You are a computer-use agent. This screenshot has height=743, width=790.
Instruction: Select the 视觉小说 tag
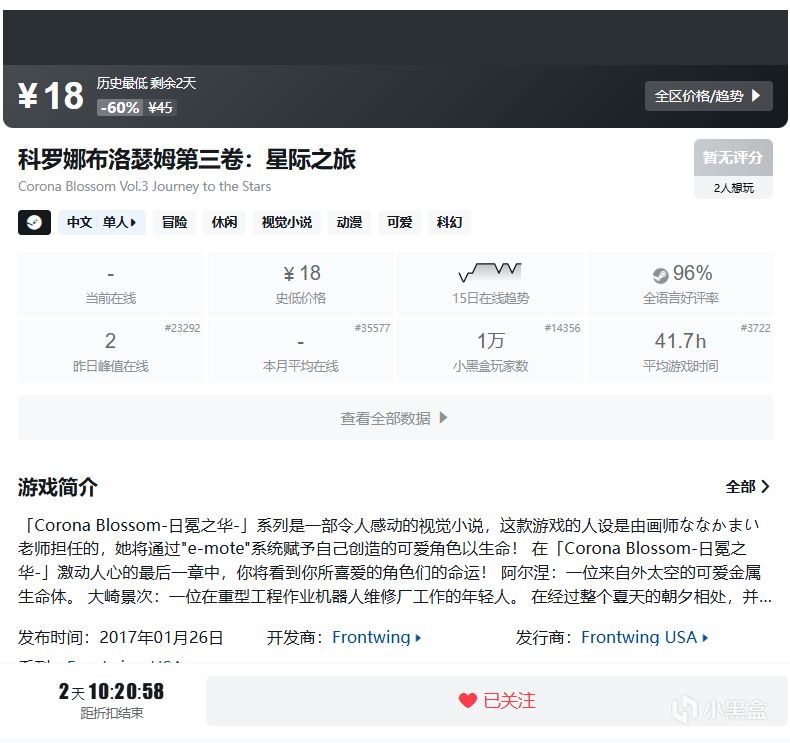tap(287, 222)
